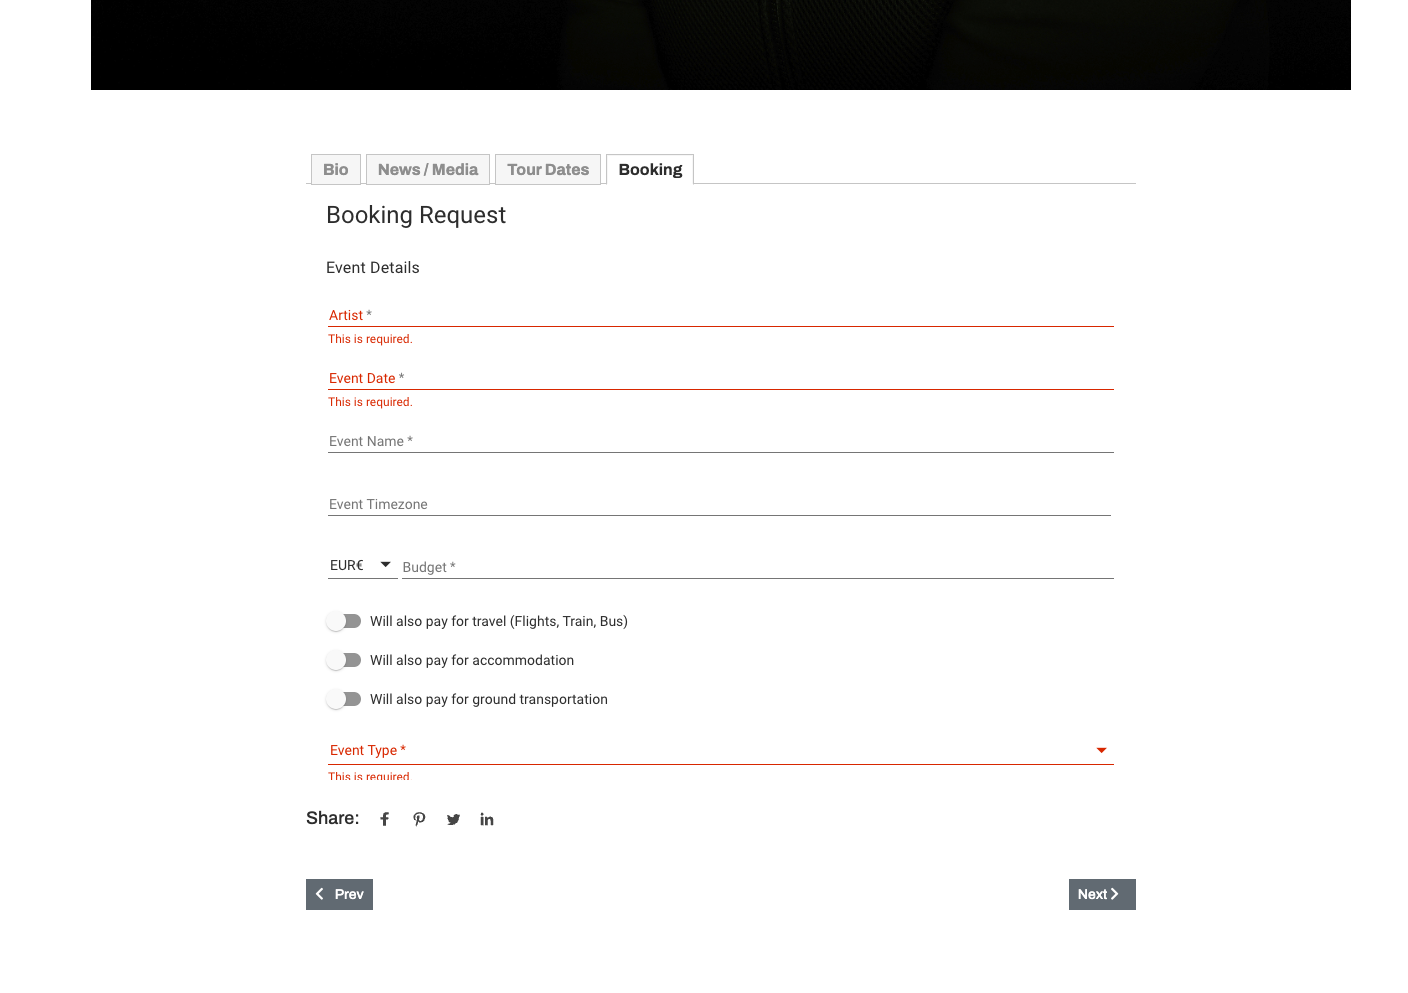Toggle paying for accommodation
This screenshot has height=993, width=1408.
click(x=344, y=660)
